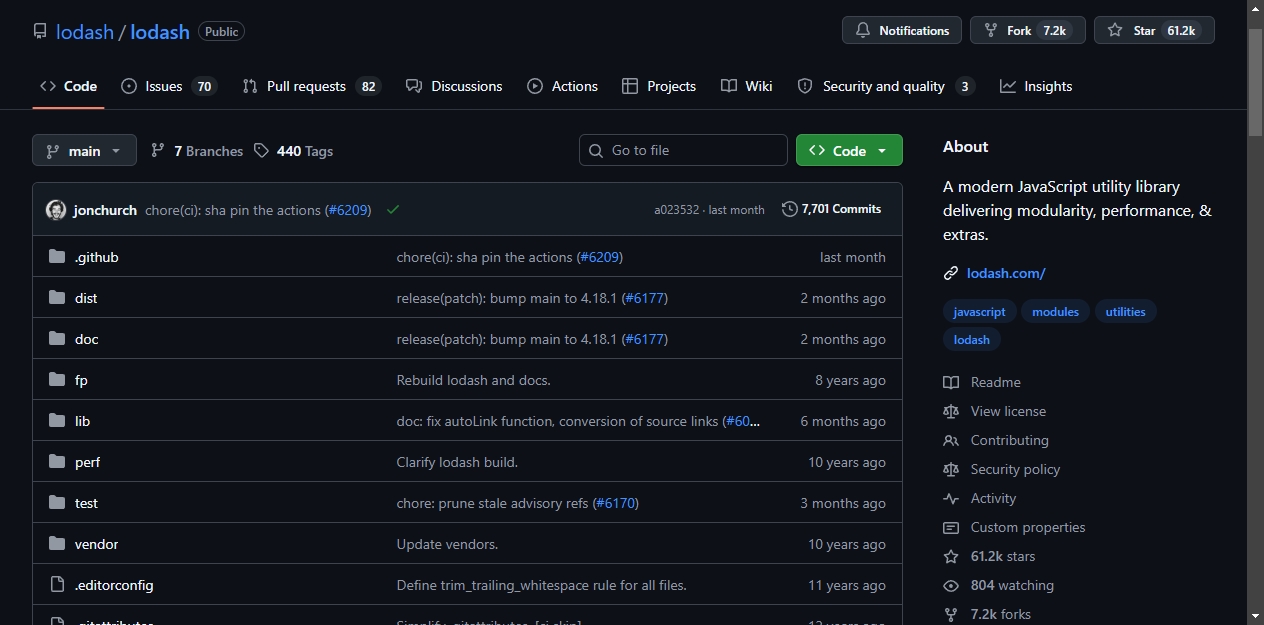
Task: Fork the repository with Fork button
Action: click(x=1027, y=30)
